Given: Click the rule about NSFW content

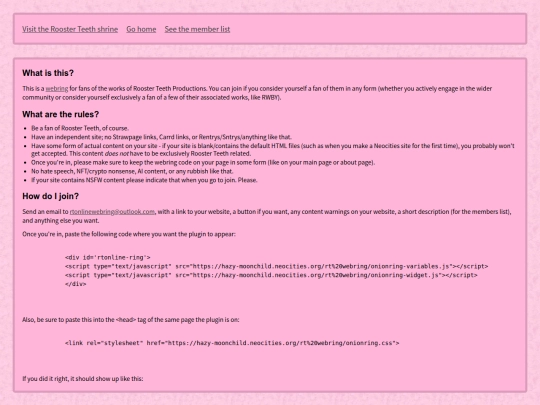Looking at the screenshot, I should [144, 180].
